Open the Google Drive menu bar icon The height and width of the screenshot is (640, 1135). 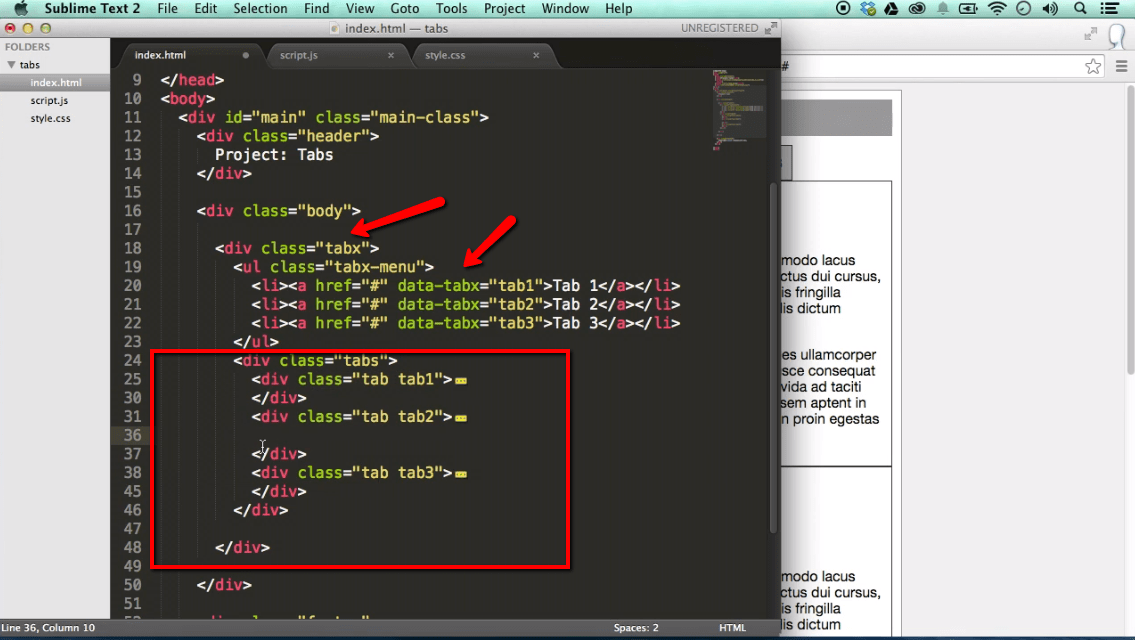(x=890, y=9)
